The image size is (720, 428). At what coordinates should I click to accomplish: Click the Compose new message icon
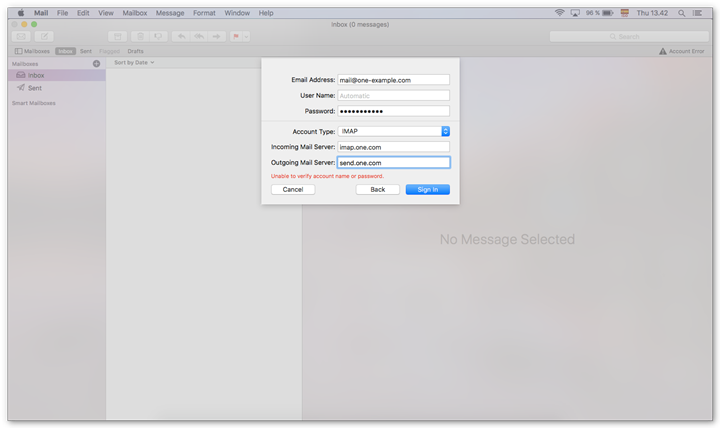click(x=44, y=36)
